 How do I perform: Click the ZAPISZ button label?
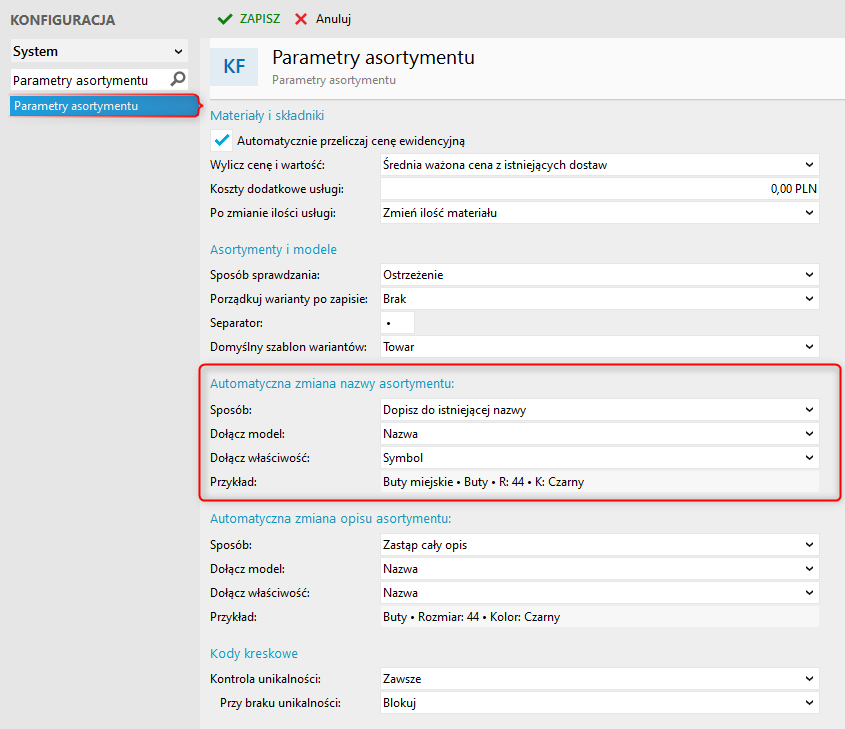coord(260,19)
